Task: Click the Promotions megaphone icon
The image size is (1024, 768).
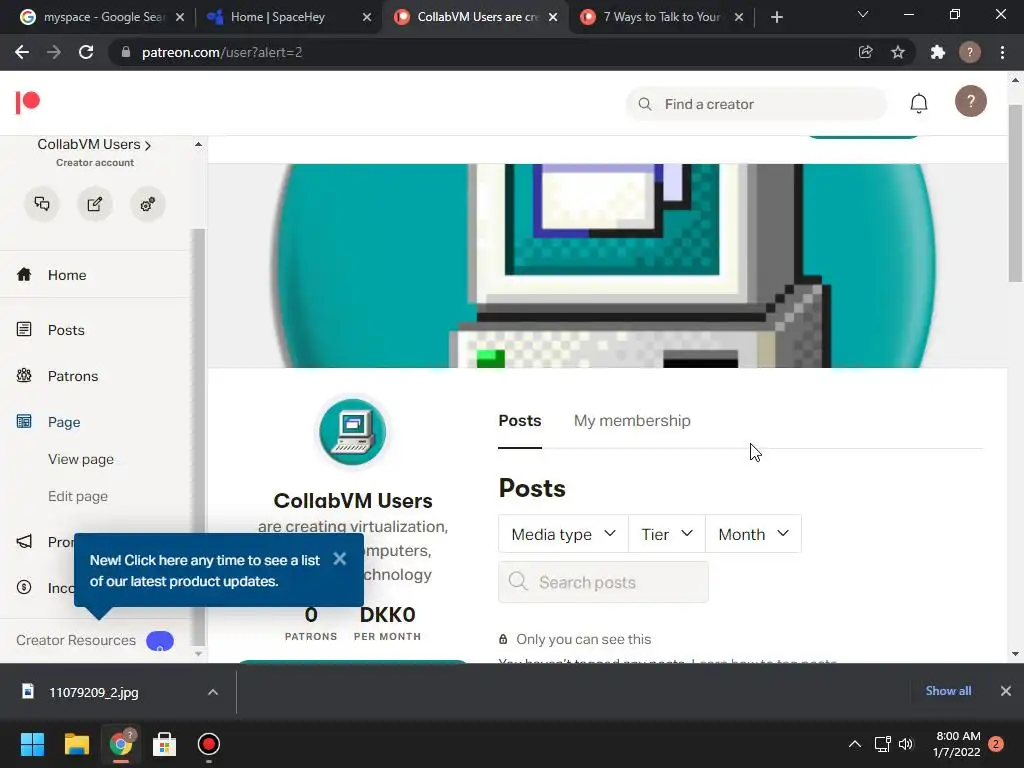Action: point(24,541)
